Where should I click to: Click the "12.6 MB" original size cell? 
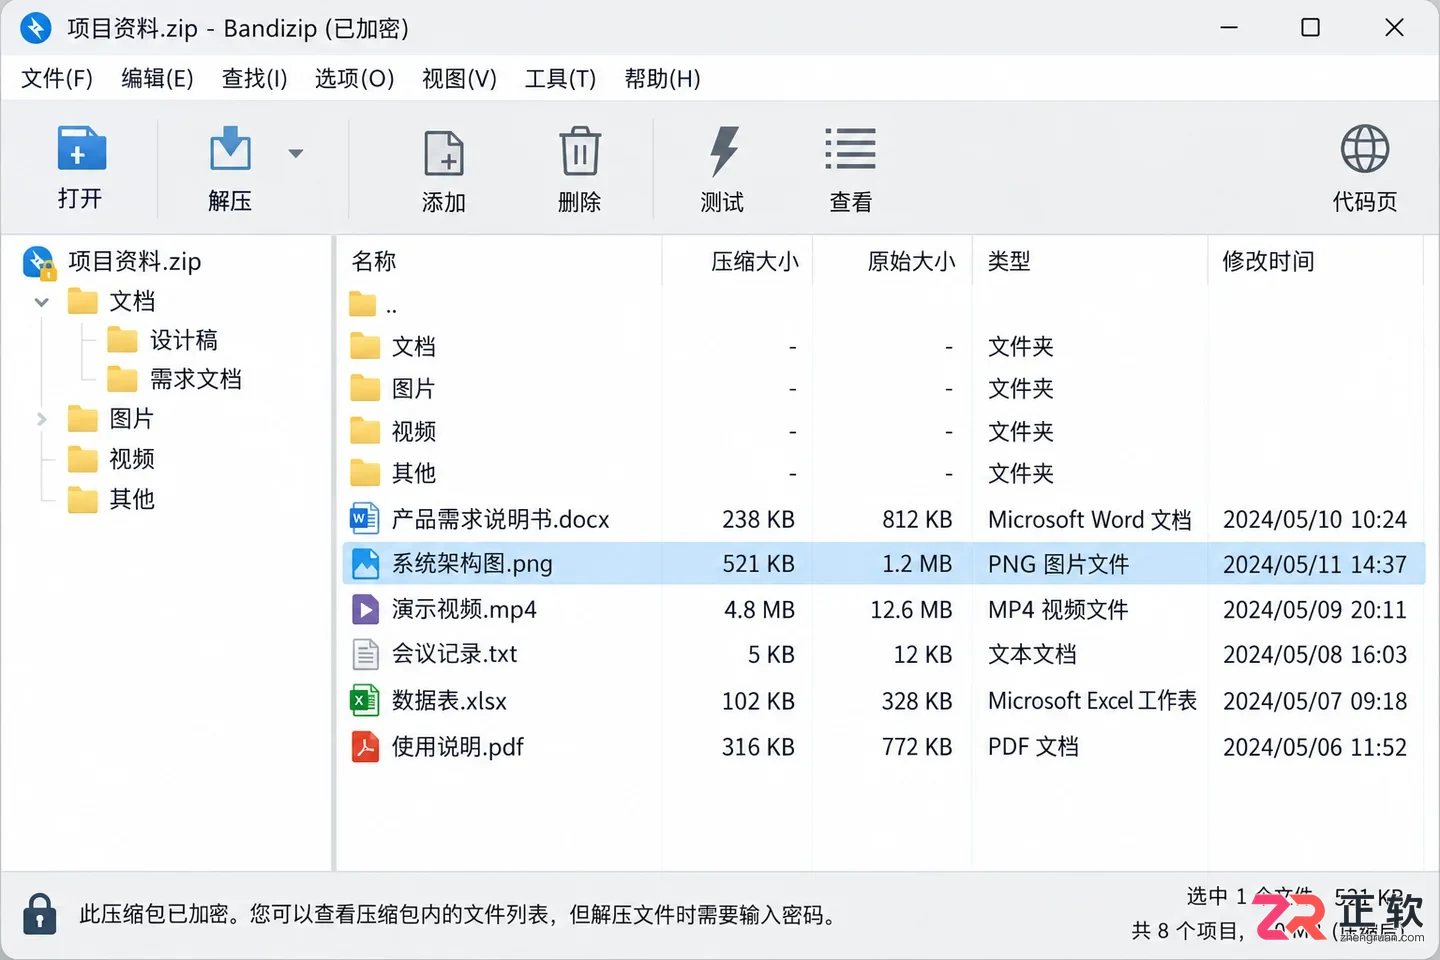911,610
